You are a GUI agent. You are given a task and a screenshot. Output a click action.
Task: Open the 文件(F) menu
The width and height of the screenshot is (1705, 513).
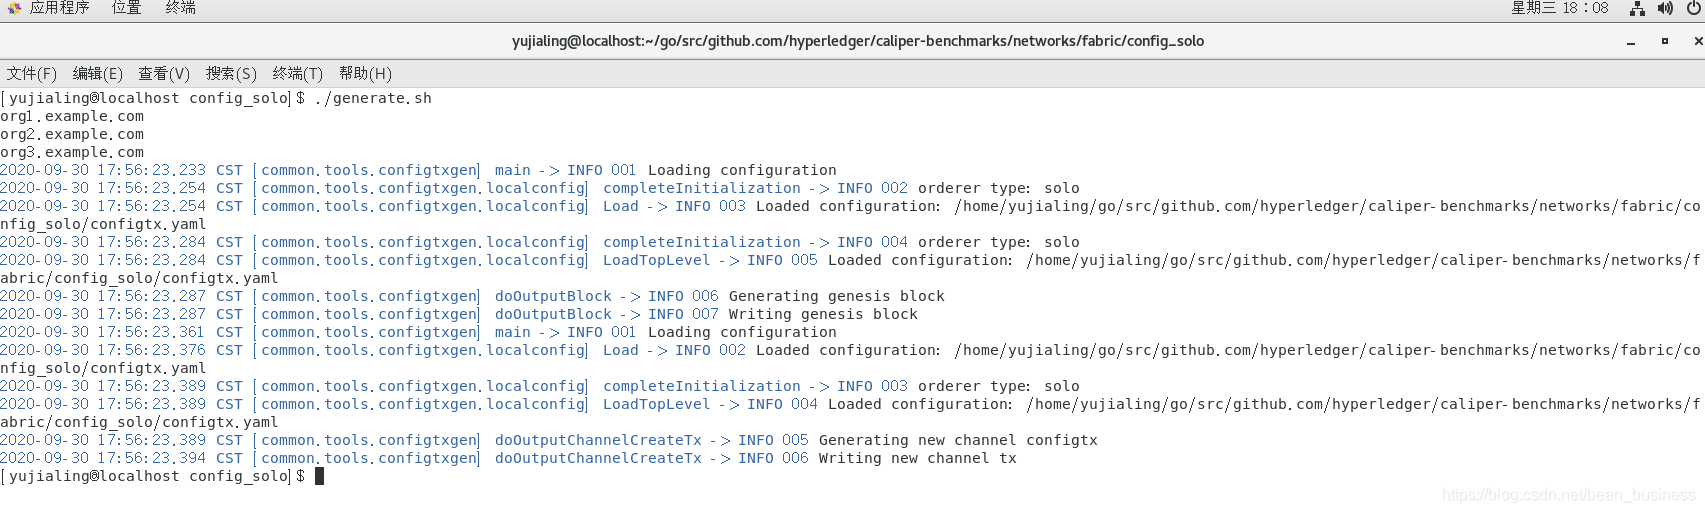click(x=32, y=73)
